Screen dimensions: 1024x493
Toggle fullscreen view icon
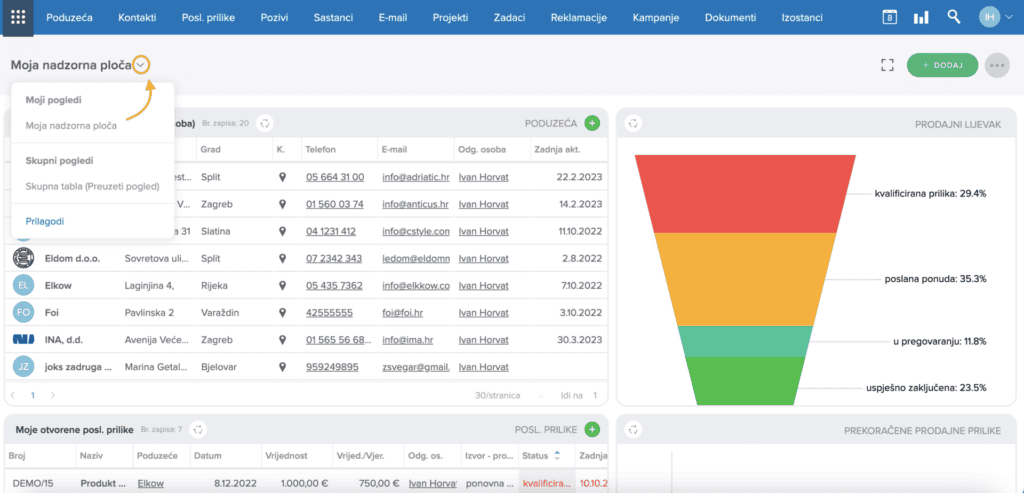(x=887, y=65)
